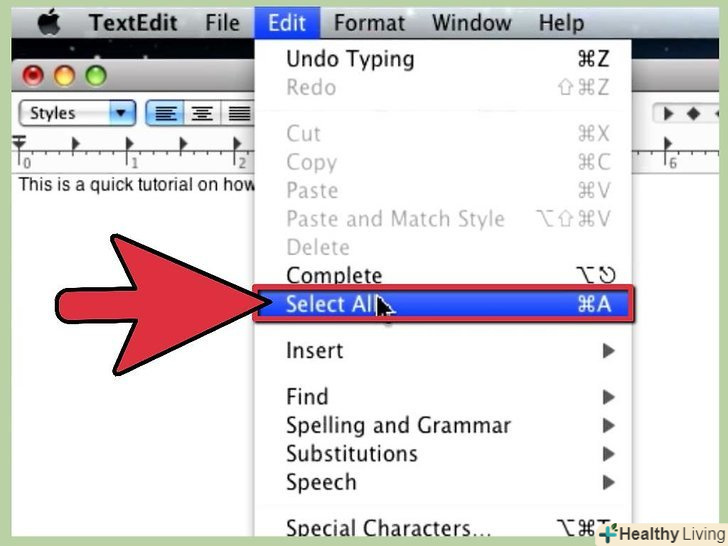Click the diamond list marker icon
The image size is (728, 546).
(693, 113)
